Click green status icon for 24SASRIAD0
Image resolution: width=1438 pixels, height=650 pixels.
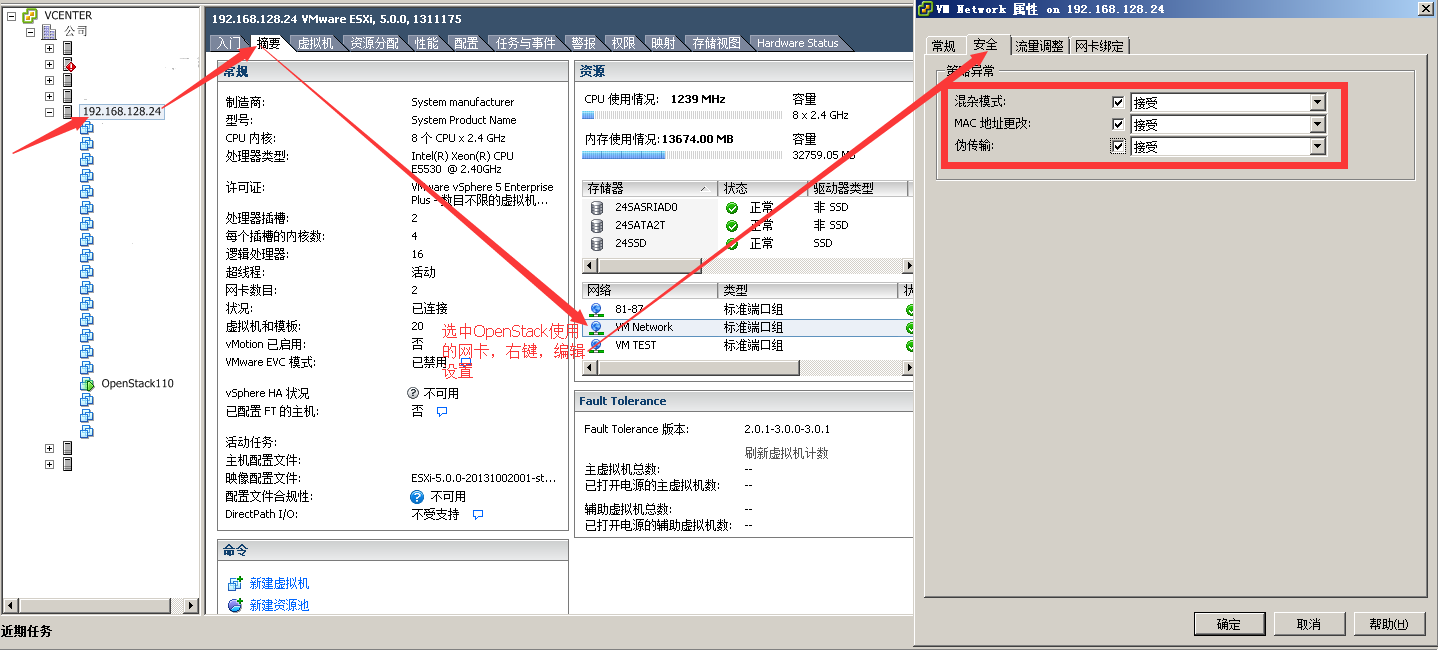tap(732, 207)
